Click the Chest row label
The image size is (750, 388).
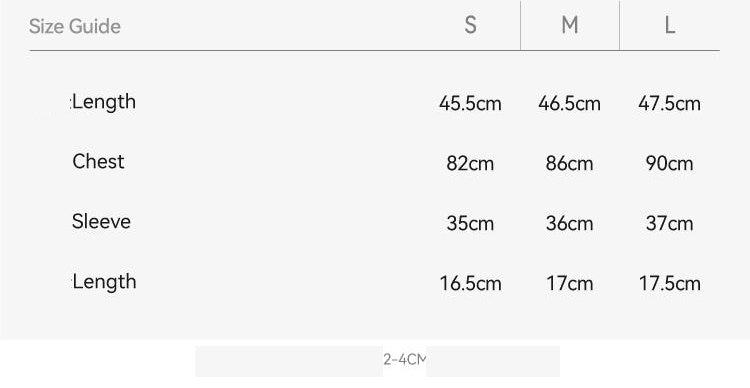pos(98,162)
